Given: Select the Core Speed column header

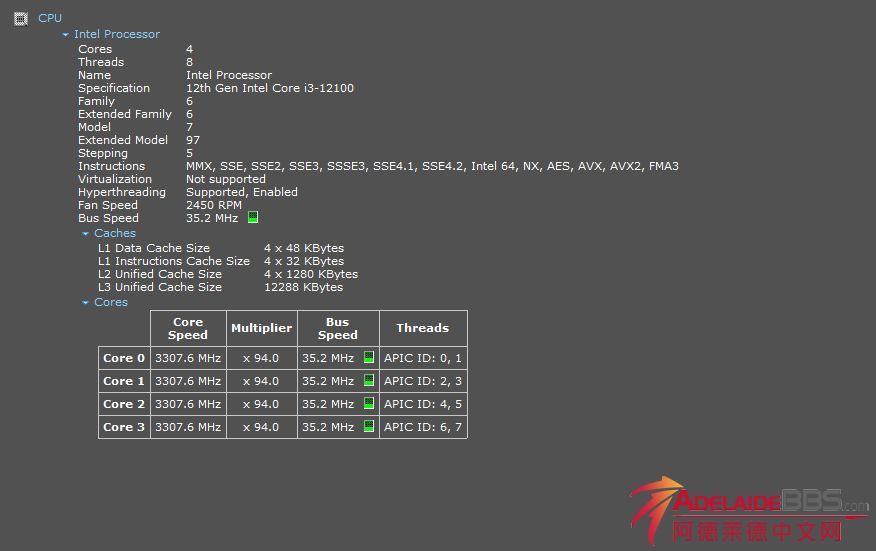Looking at the screenshot, I should (188, 329).
